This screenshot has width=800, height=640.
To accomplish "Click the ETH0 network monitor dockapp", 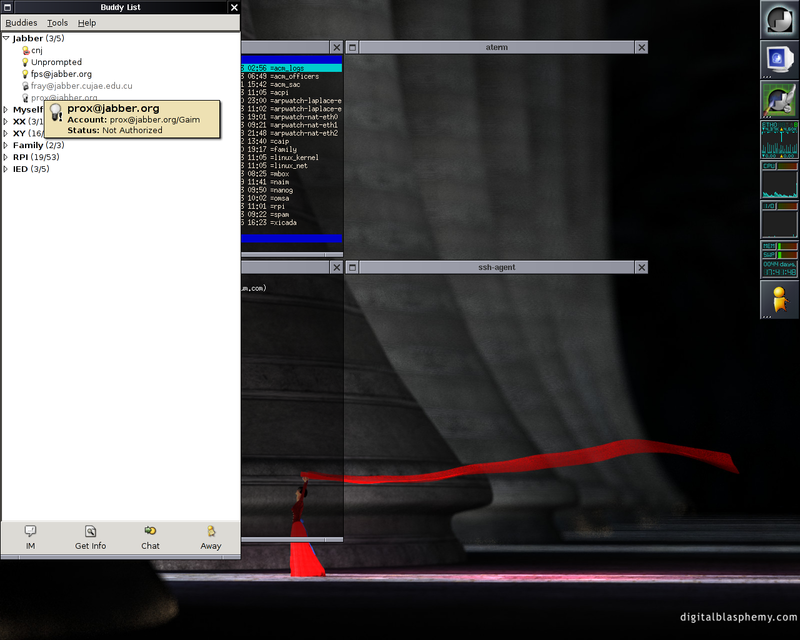I will pos(780,139).
